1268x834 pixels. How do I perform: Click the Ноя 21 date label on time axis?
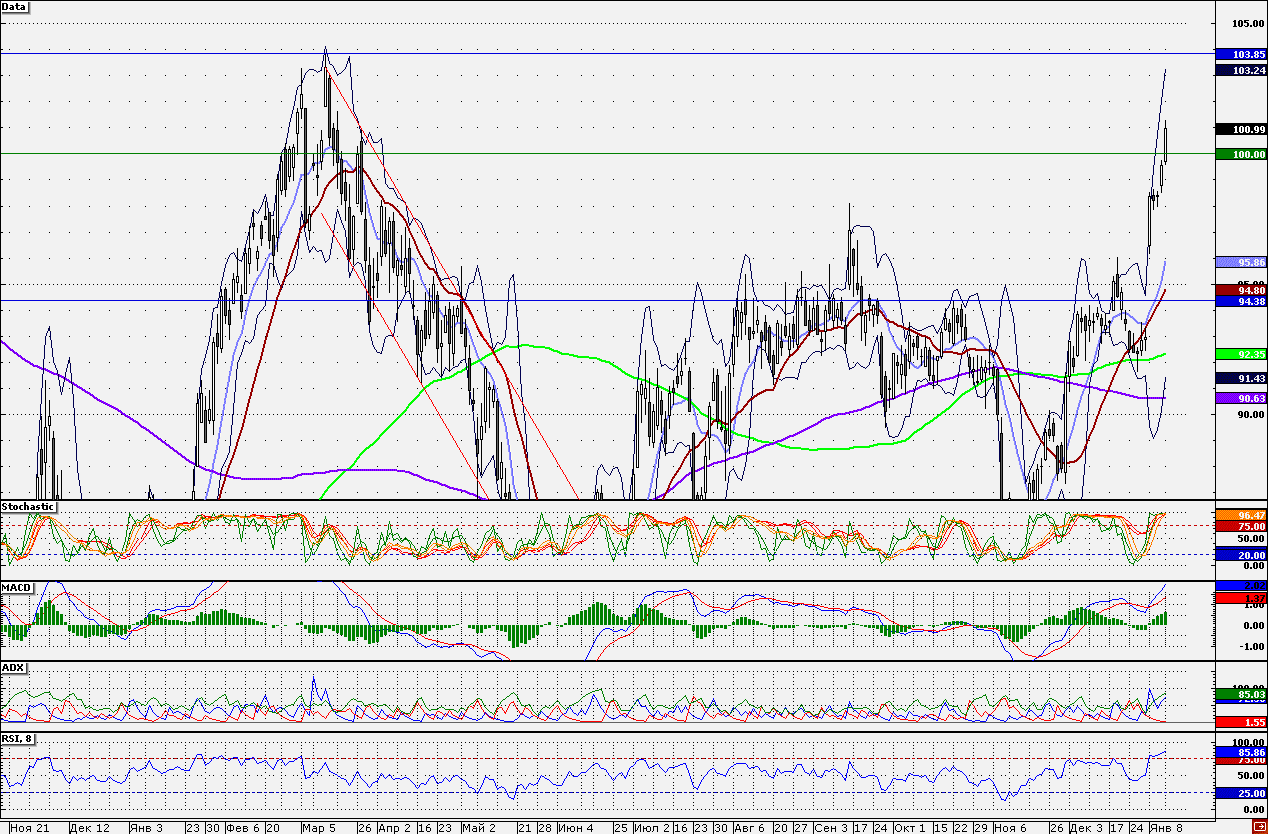click(x=31, y=828)
